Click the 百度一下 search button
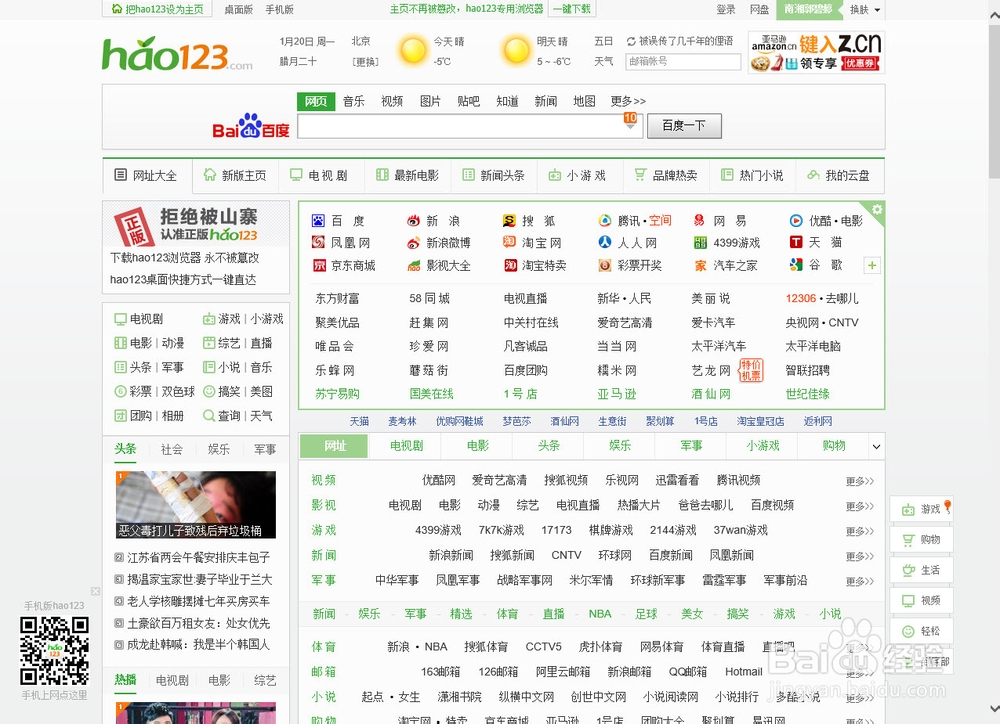 (x=684, y=126)
